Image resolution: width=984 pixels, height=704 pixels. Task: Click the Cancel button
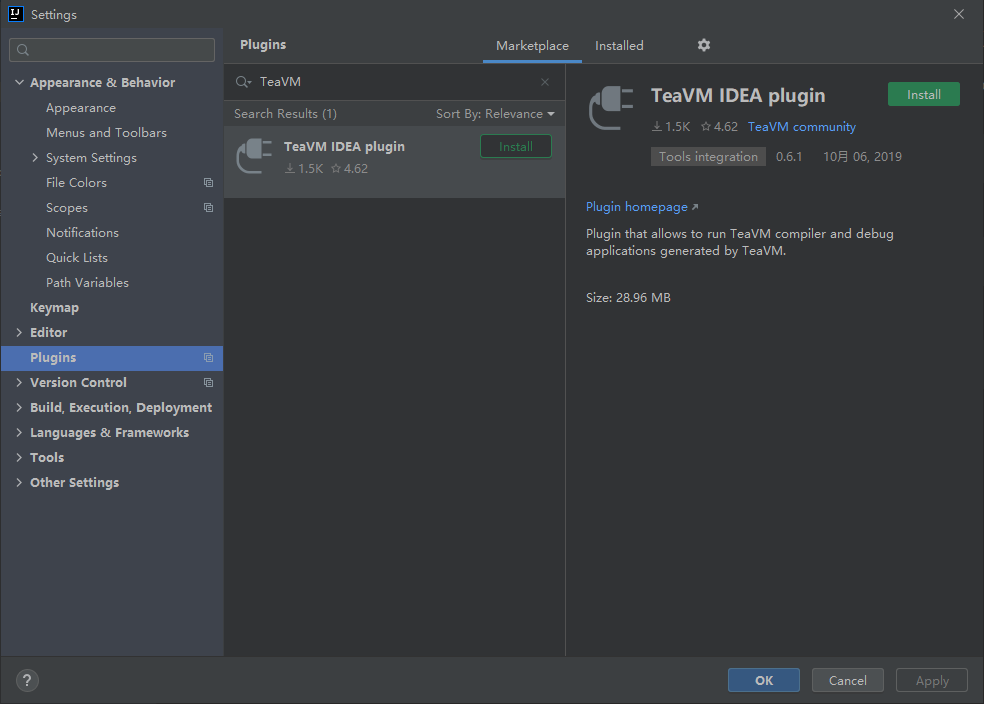tap(848, 680)
